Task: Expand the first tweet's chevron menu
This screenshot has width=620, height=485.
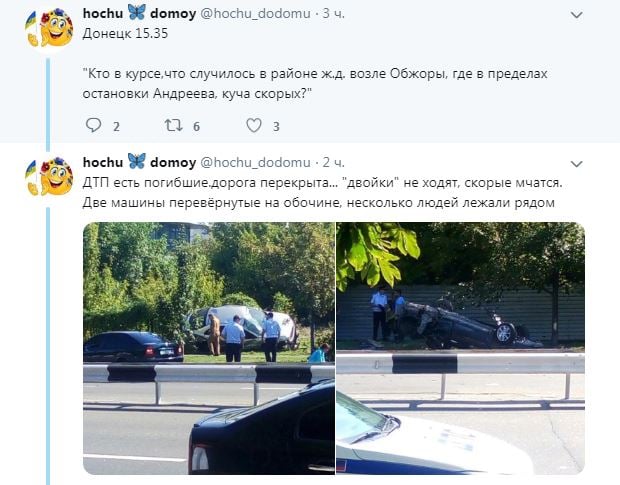Action: (x=577, y=15)
